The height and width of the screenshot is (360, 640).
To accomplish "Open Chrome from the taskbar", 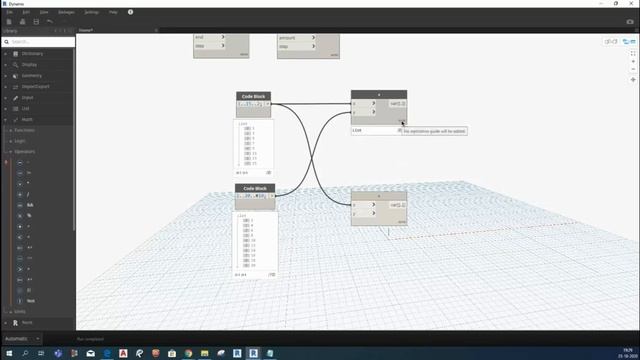I will click(188, 353).
